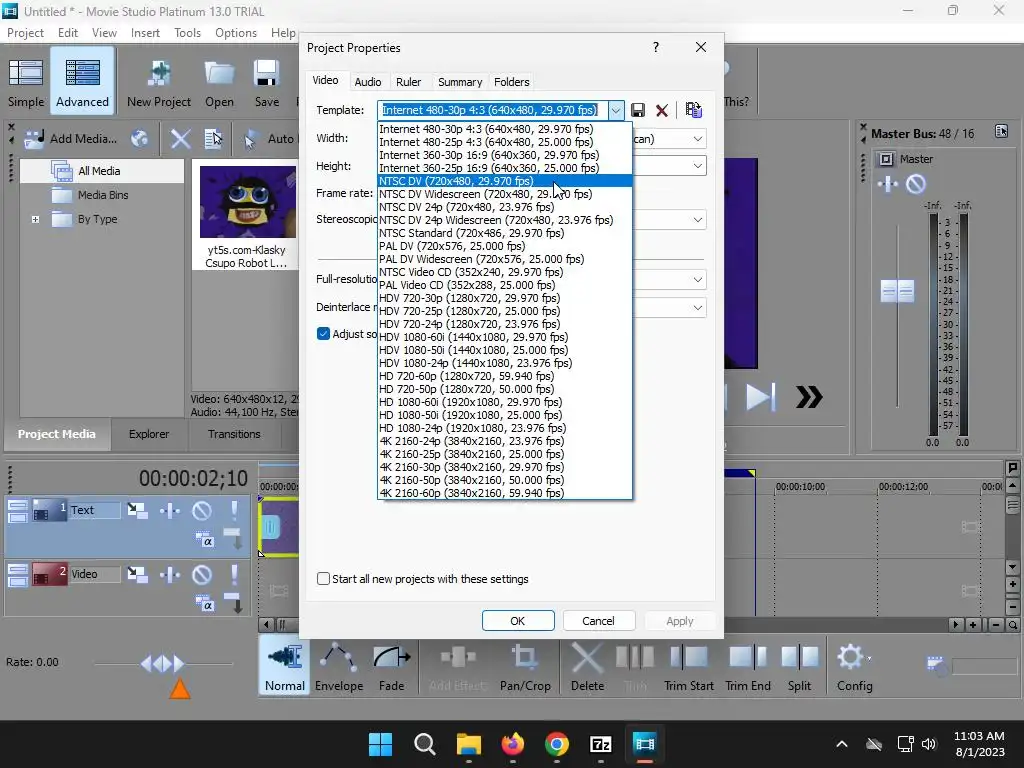Go to end playback button
1024x768 pixels.
pos(761,397)
